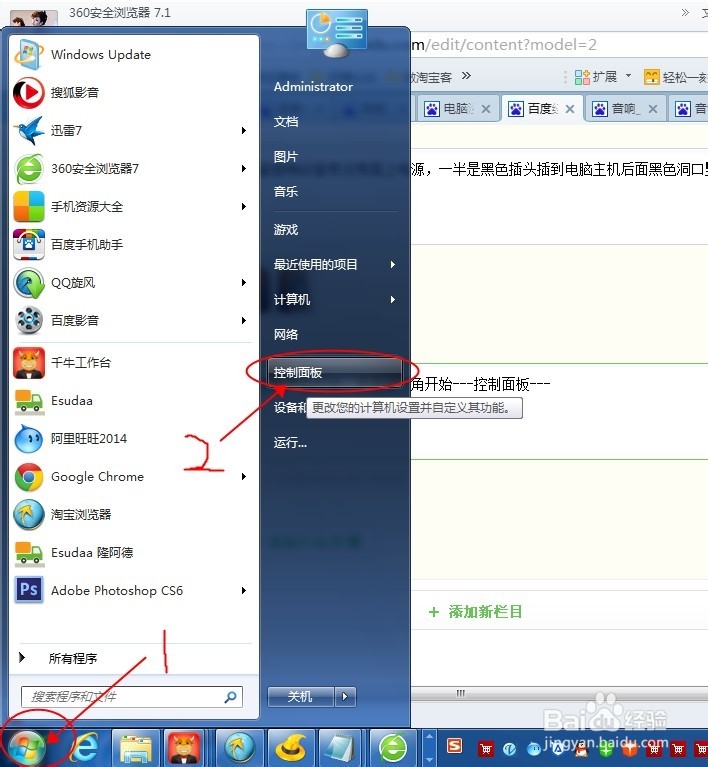Open QQ旋风 downloader
The image size is (708, 767).
pyautogui.click(x=132, y=283)
